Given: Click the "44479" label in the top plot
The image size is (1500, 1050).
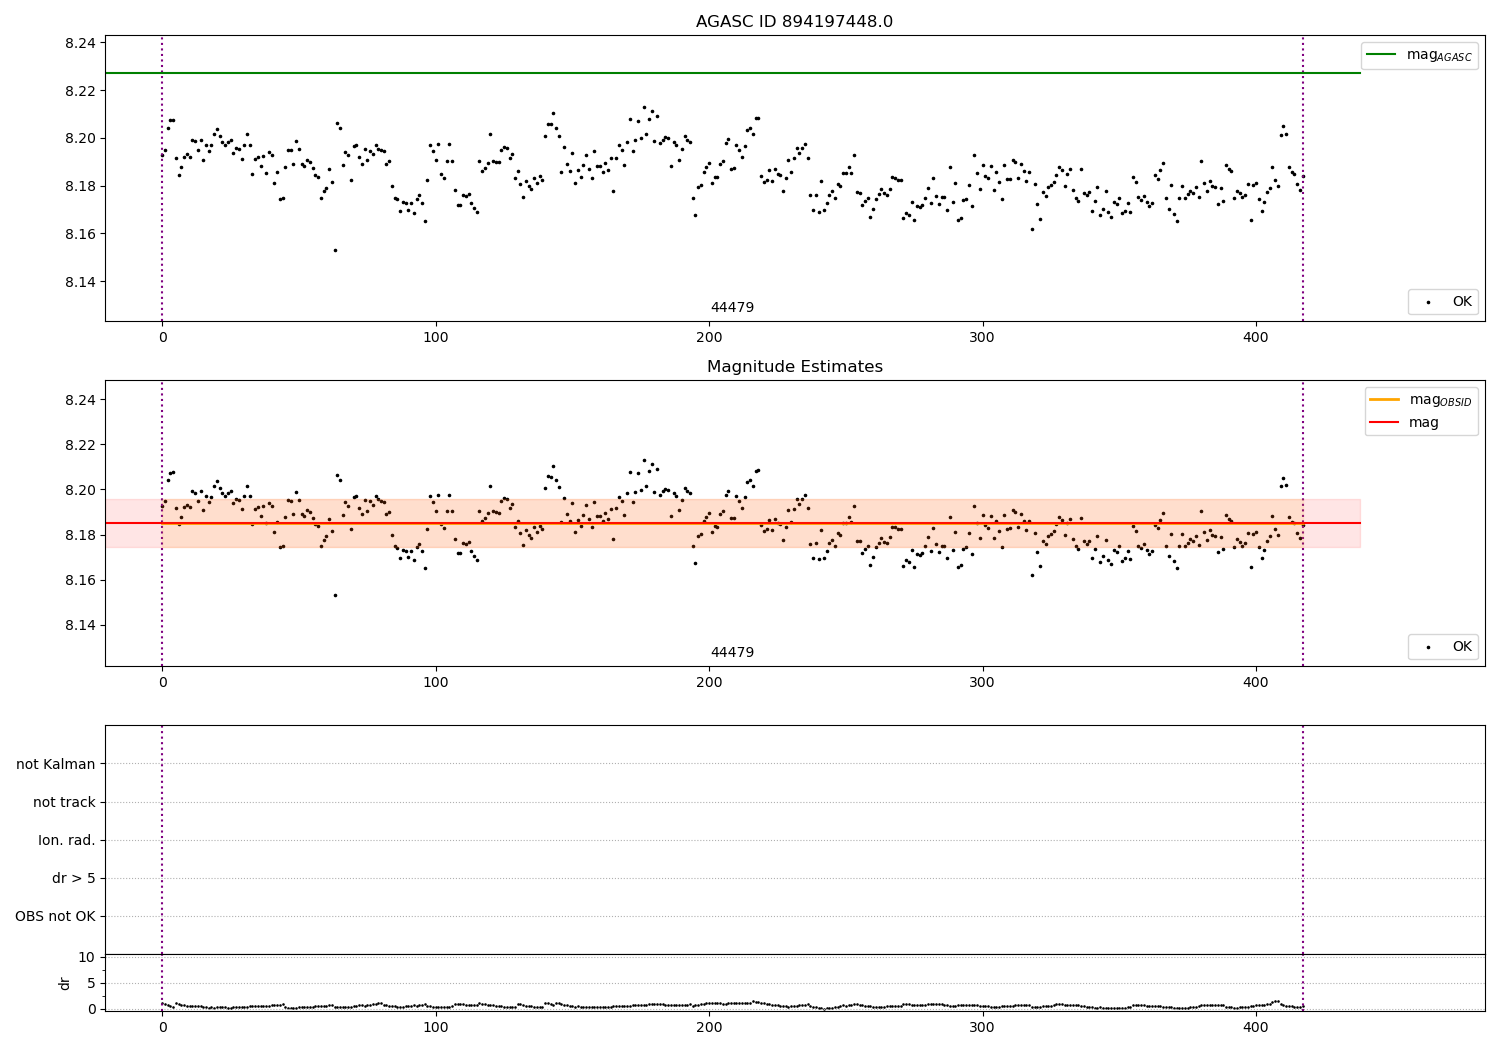Looking at the screenshot, I should pos(732,308).
